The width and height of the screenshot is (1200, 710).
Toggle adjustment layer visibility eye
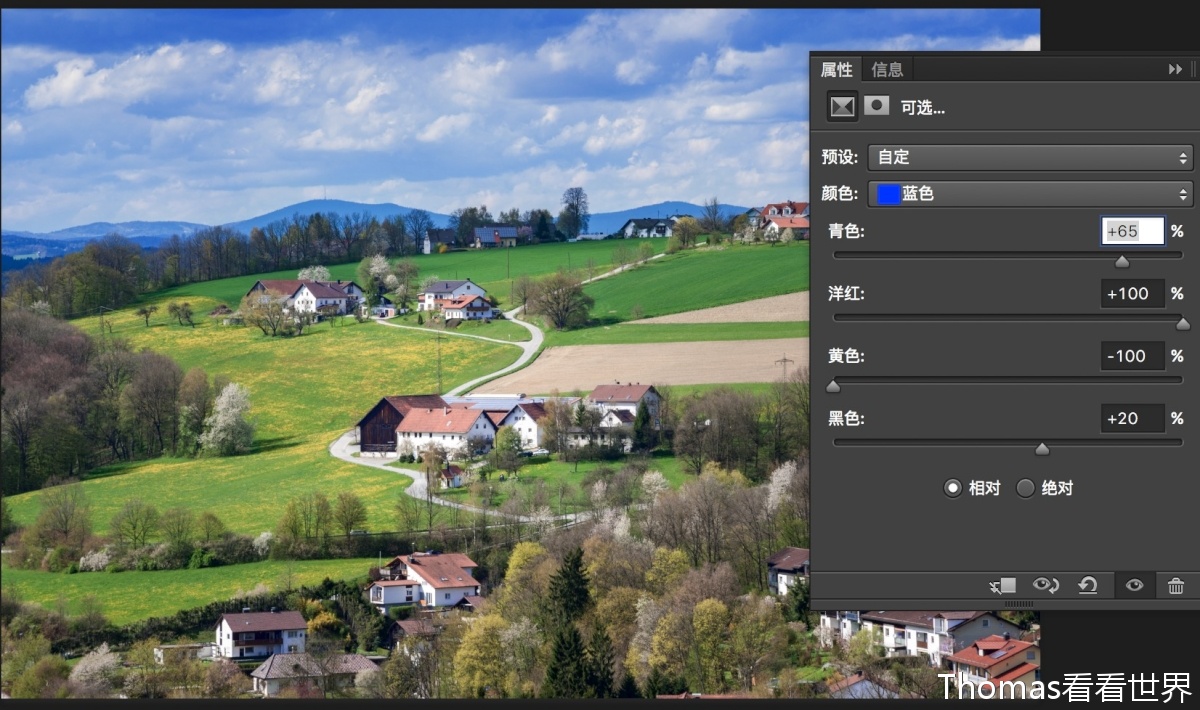[x=1134, y=585]
